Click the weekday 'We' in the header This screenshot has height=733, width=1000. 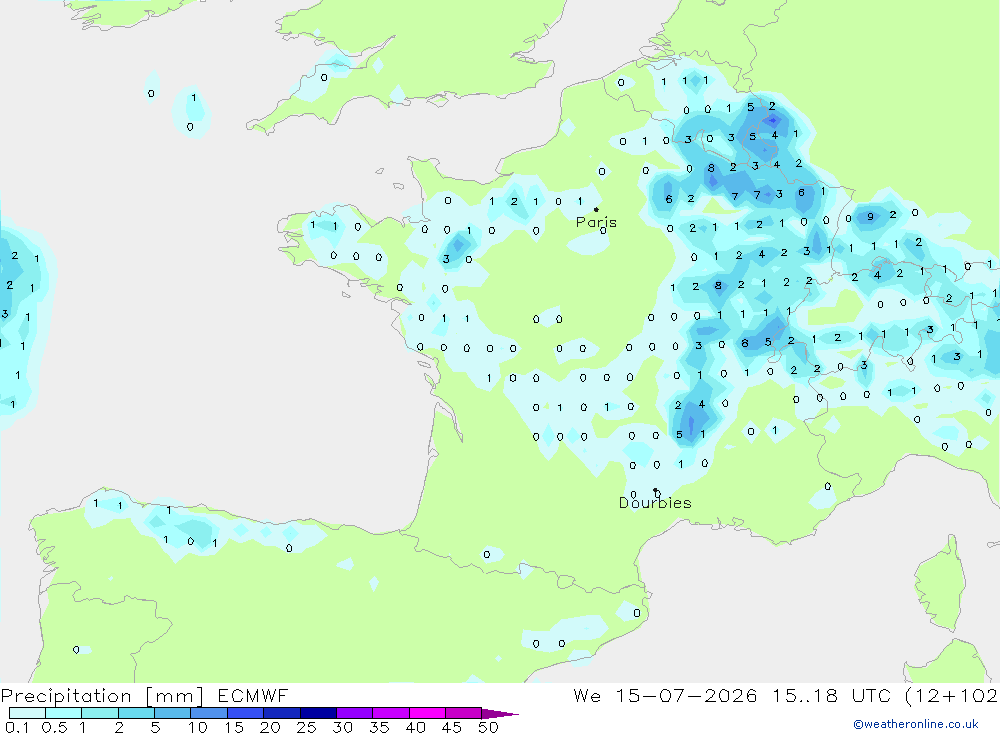587,695
